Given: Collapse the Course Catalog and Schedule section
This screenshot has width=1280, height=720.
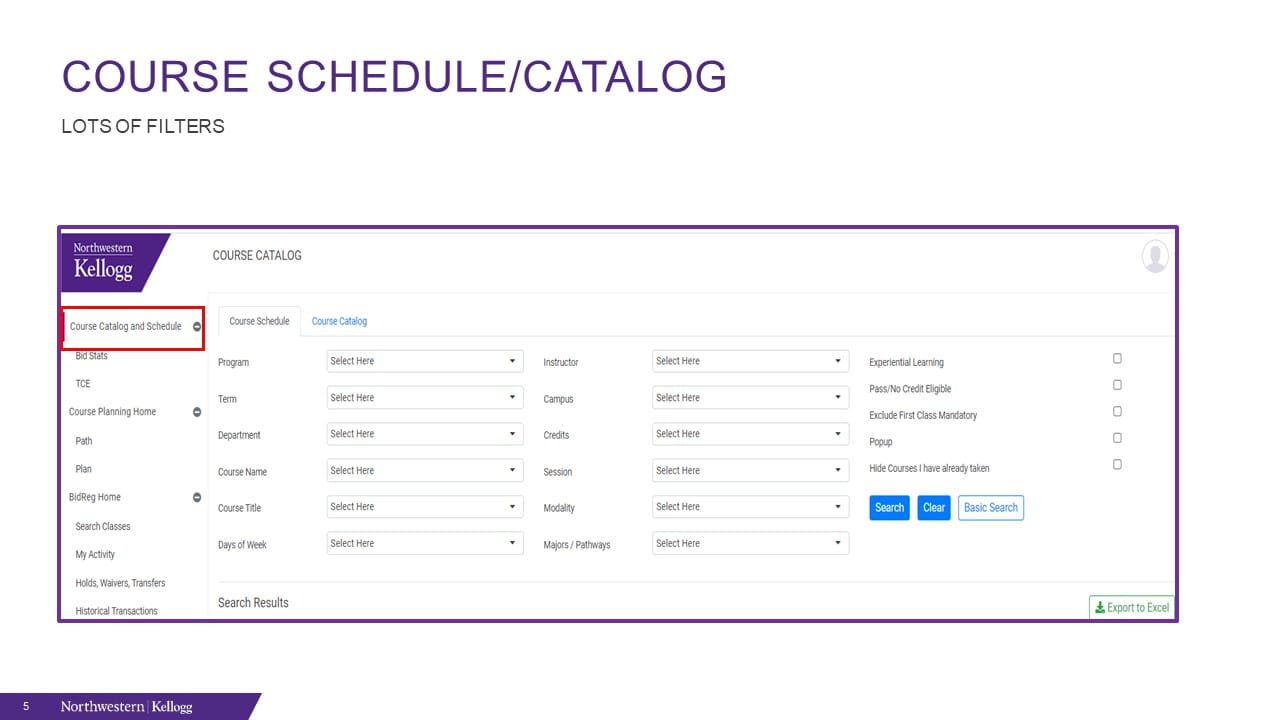Looking at the screenshot, I should coord(196,326).
